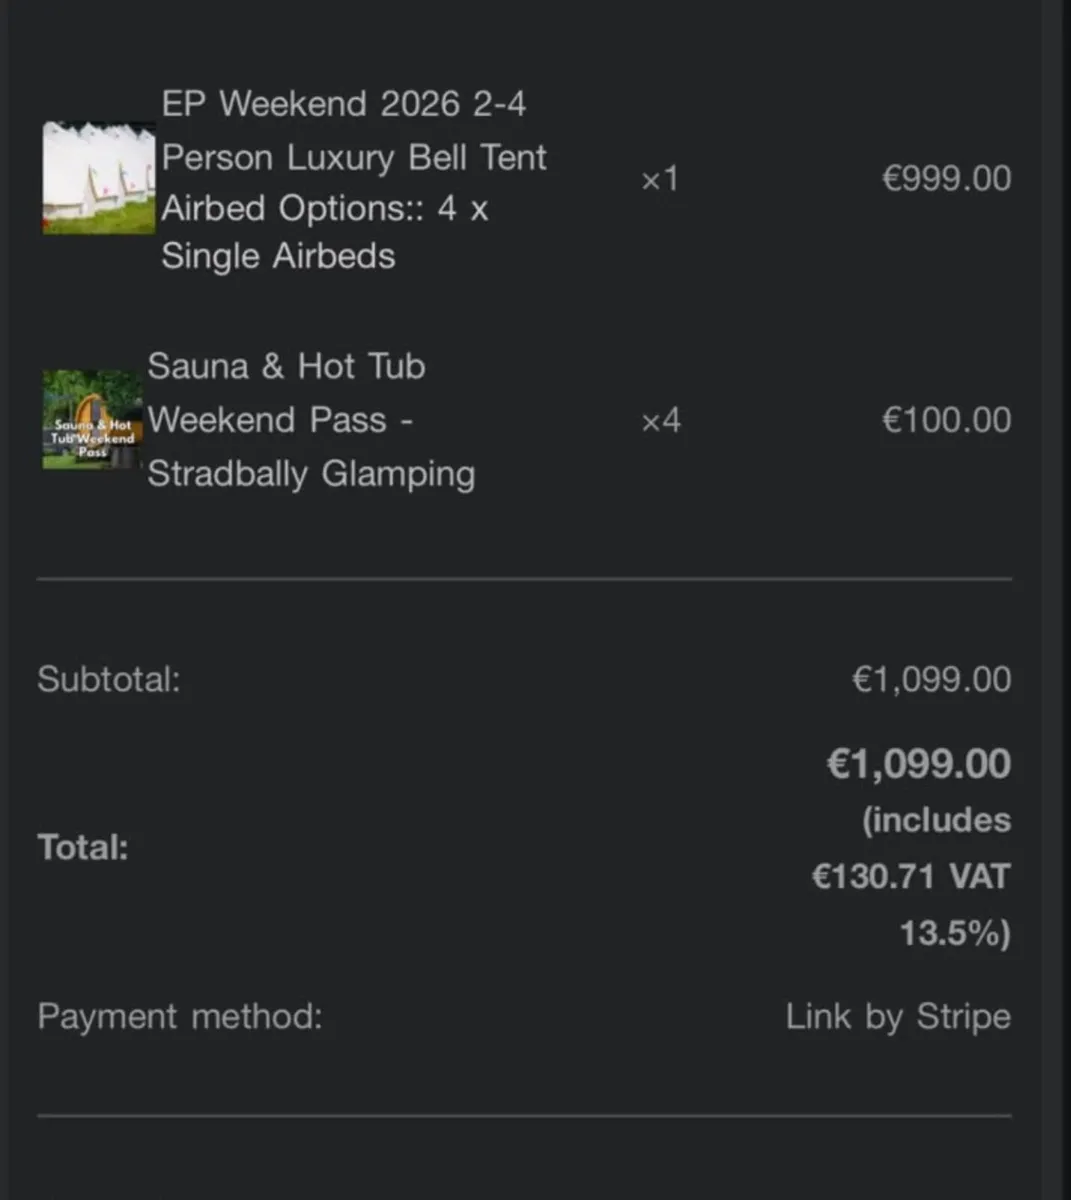This screenshot has width=1071, height=1200.
Task: Click Link by Stripe payment value
Action: (x=898, y=1017)
